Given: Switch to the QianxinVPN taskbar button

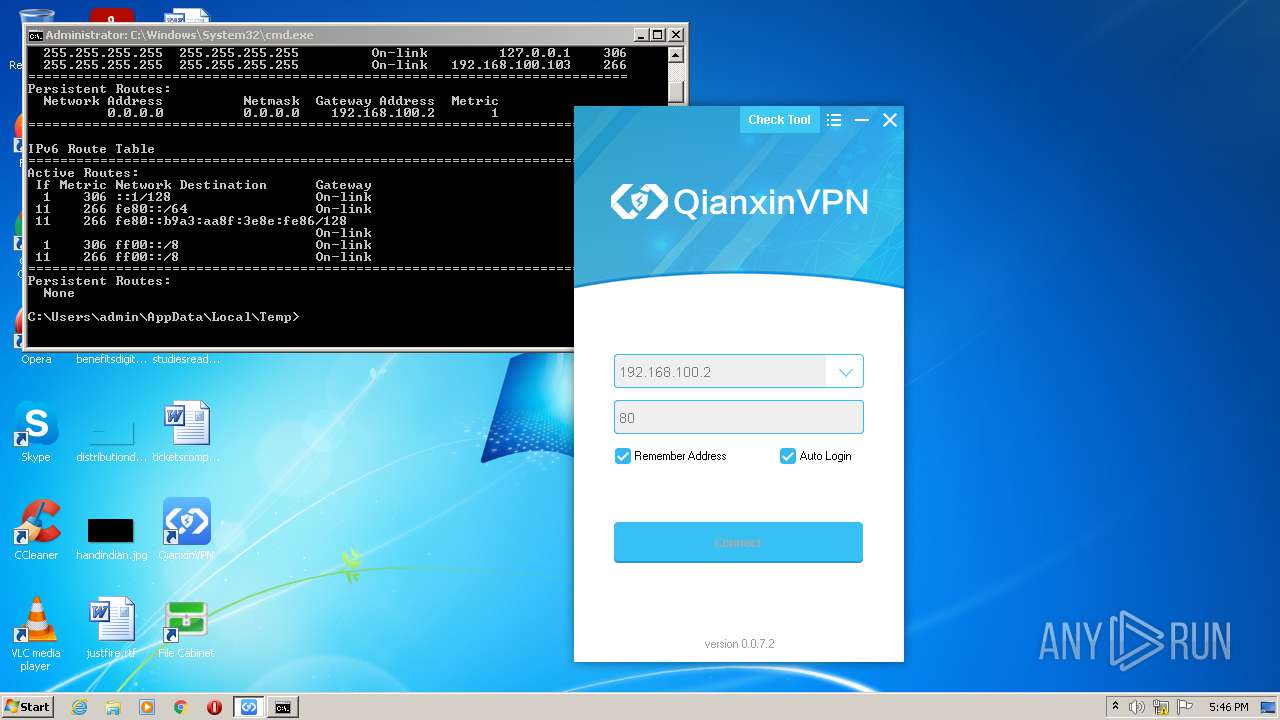Looking at the screenshot, I should 249,707.
